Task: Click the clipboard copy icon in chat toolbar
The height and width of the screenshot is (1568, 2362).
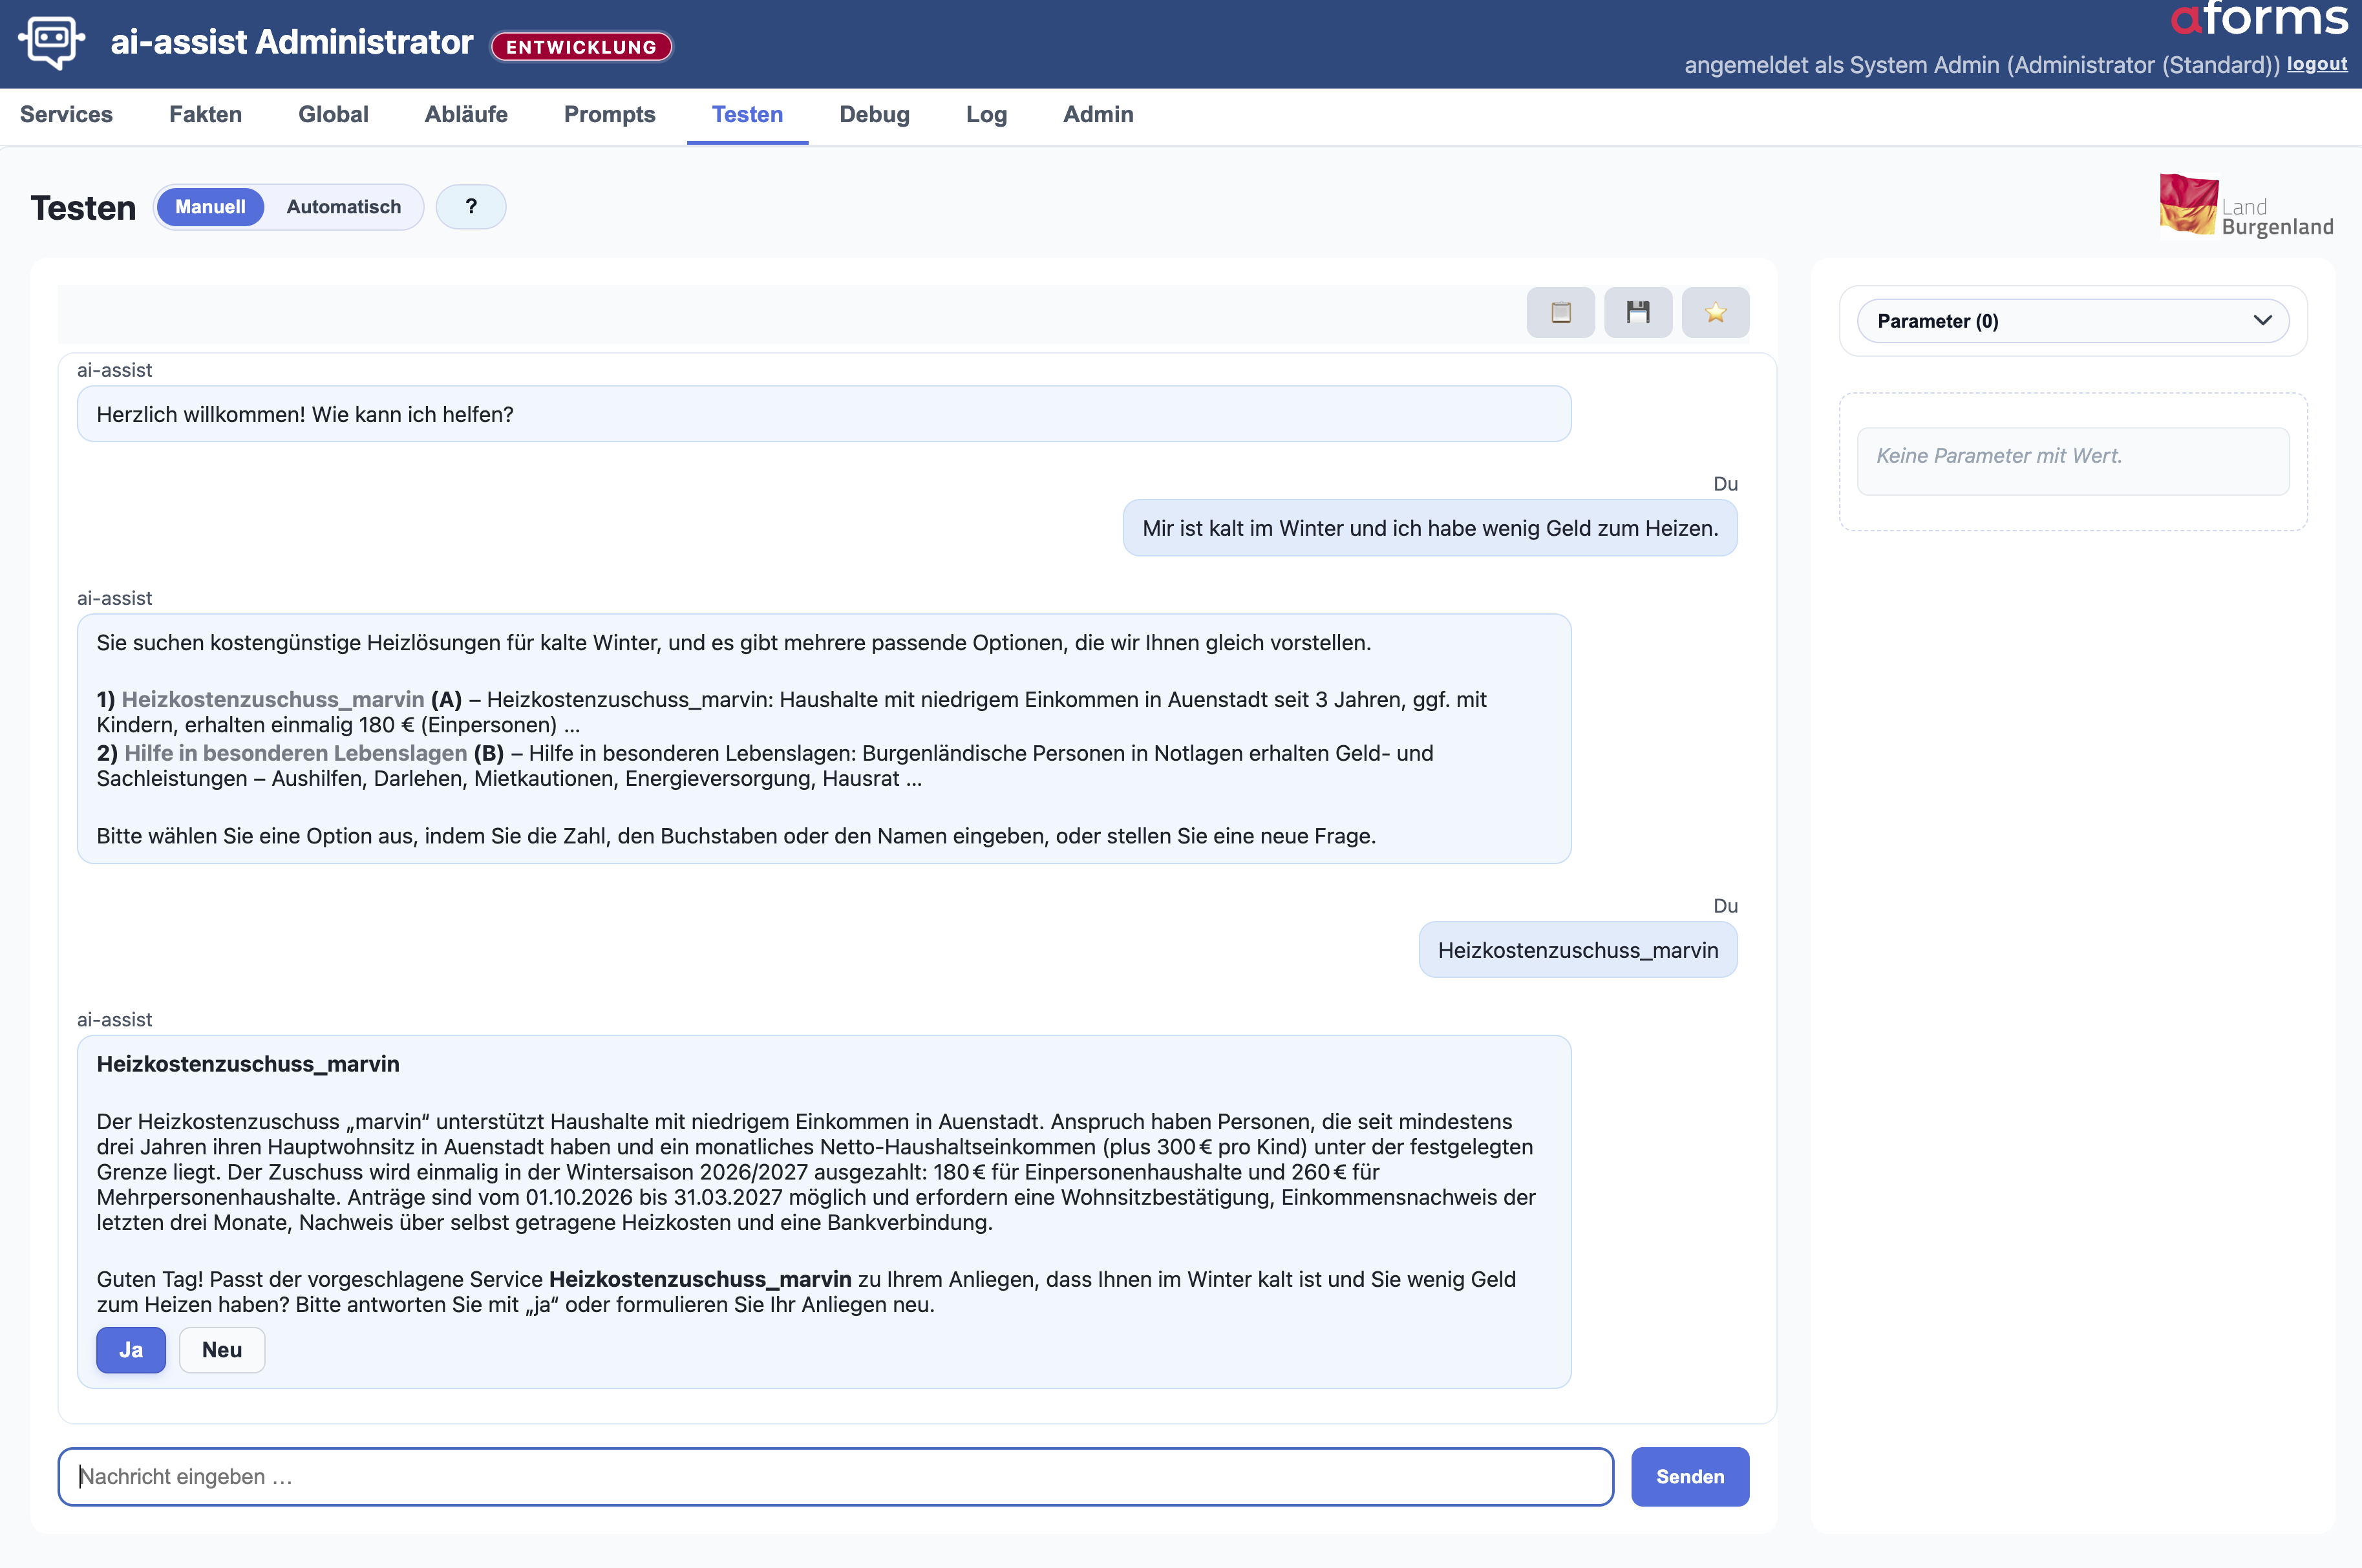Action: pos(1560,313)
